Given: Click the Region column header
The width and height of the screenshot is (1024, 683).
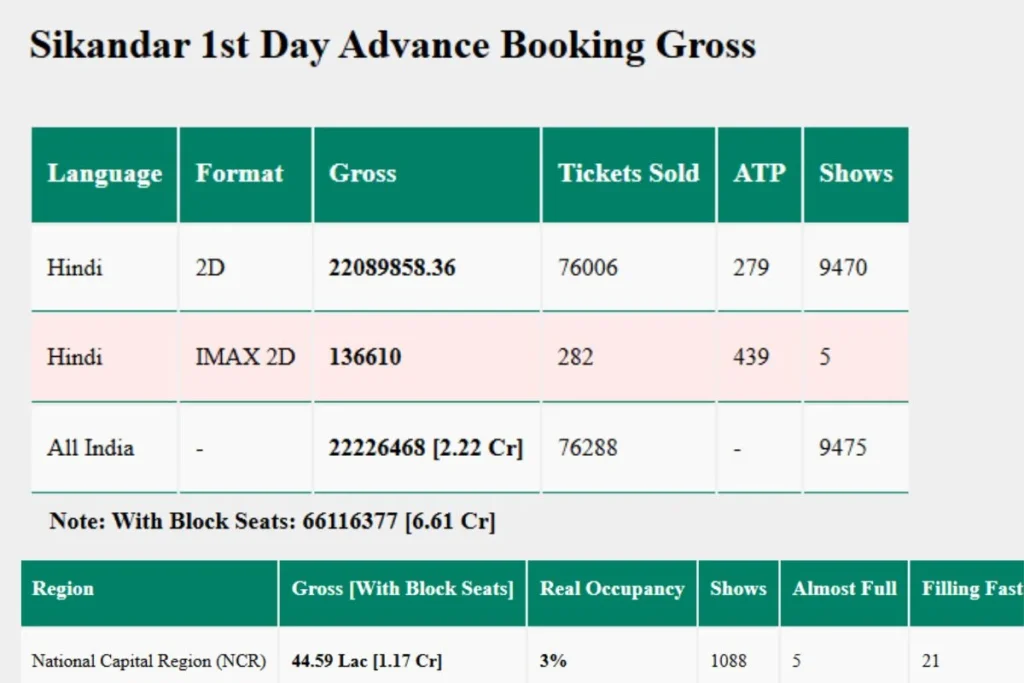Looking at the screenshot, I should 63,589.
